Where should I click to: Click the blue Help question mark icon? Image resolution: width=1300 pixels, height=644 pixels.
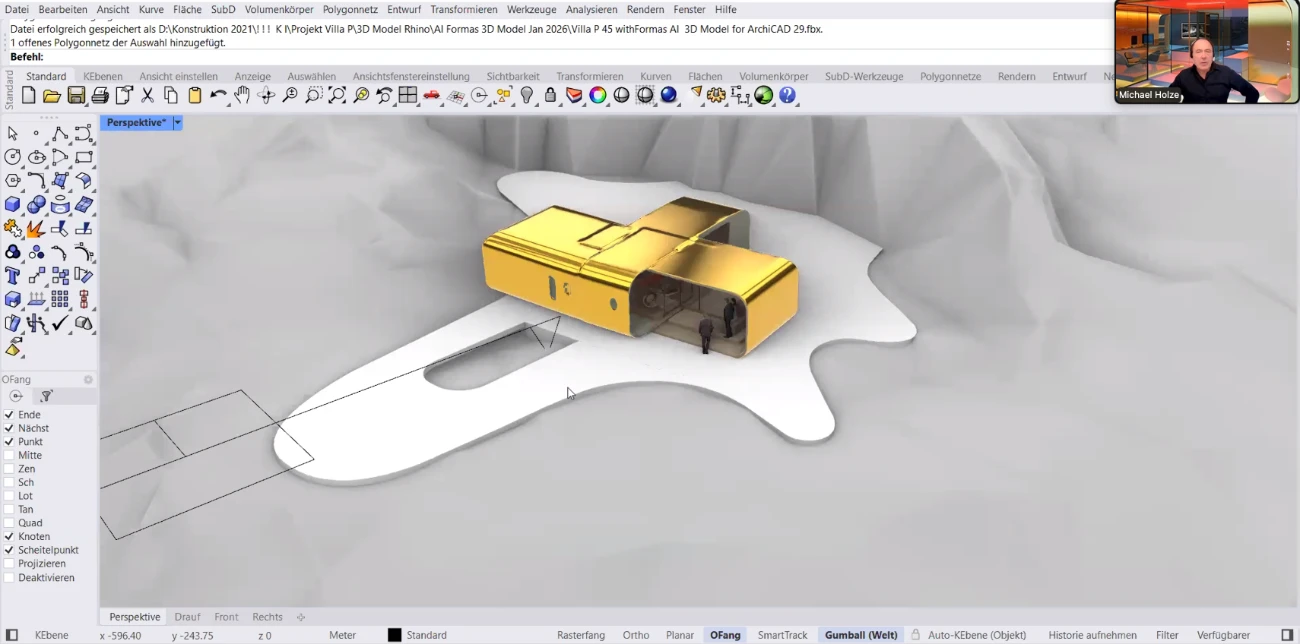(788, 96)
